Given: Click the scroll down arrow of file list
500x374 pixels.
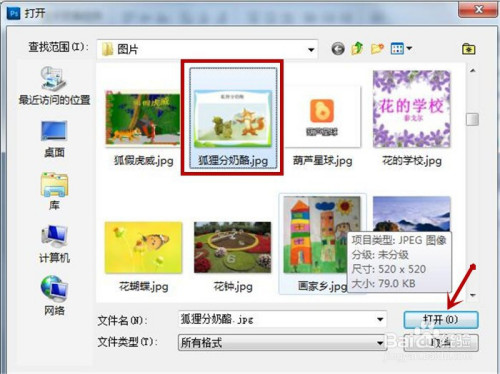Looking at the screenshot, I should pyautogui.click(x=472, y=295).
